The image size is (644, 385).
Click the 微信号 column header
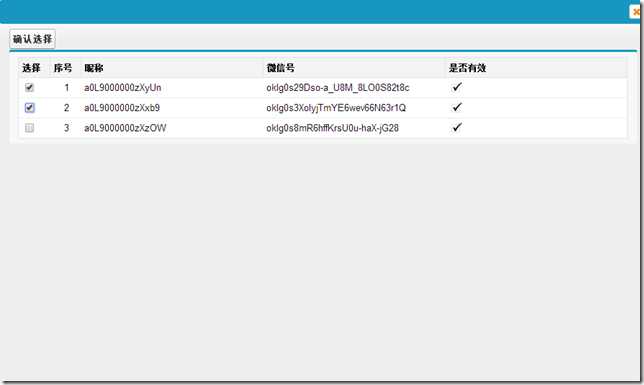(281, 68)
